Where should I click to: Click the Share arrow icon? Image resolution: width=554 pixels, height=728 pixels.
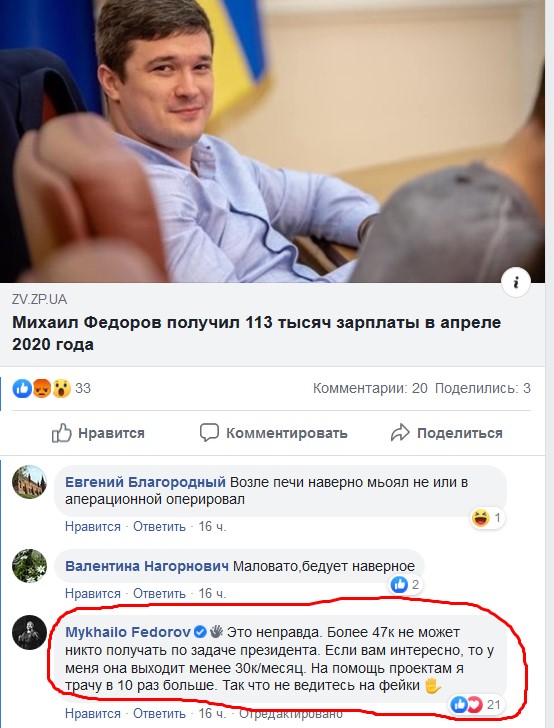400,433
